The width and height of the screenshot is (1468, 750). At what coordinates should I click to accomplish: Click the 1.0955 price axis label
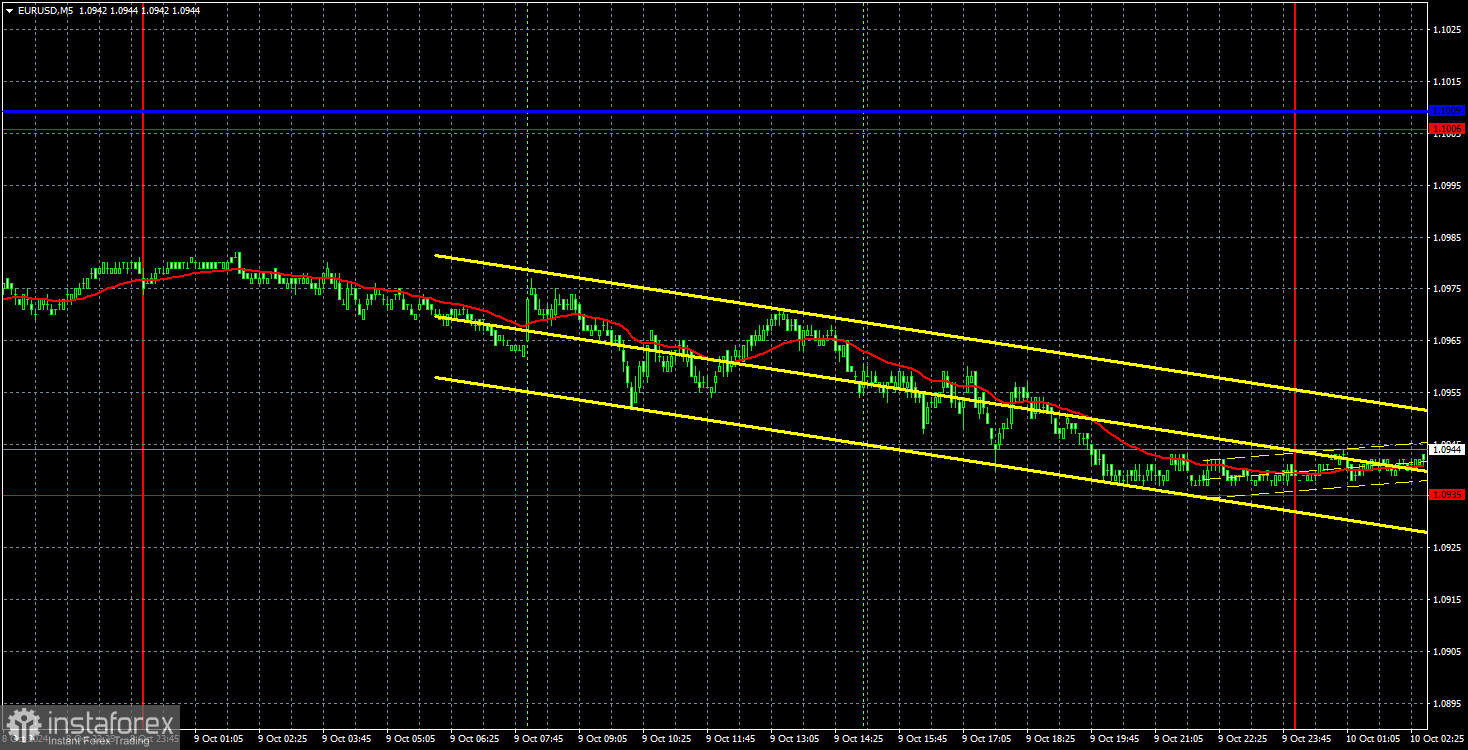pyautogui.click(x=1447, y=393)
